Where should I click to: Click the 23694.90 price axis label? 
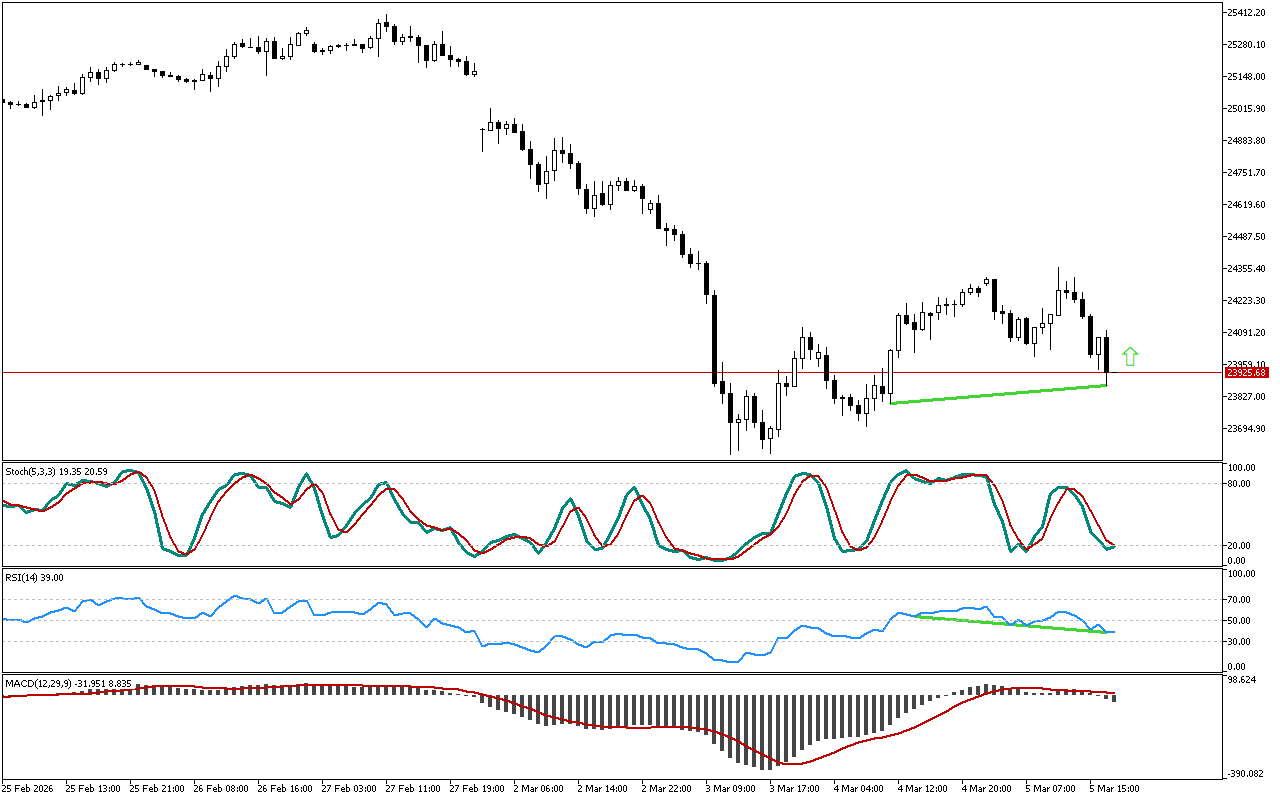point(1247,429)
